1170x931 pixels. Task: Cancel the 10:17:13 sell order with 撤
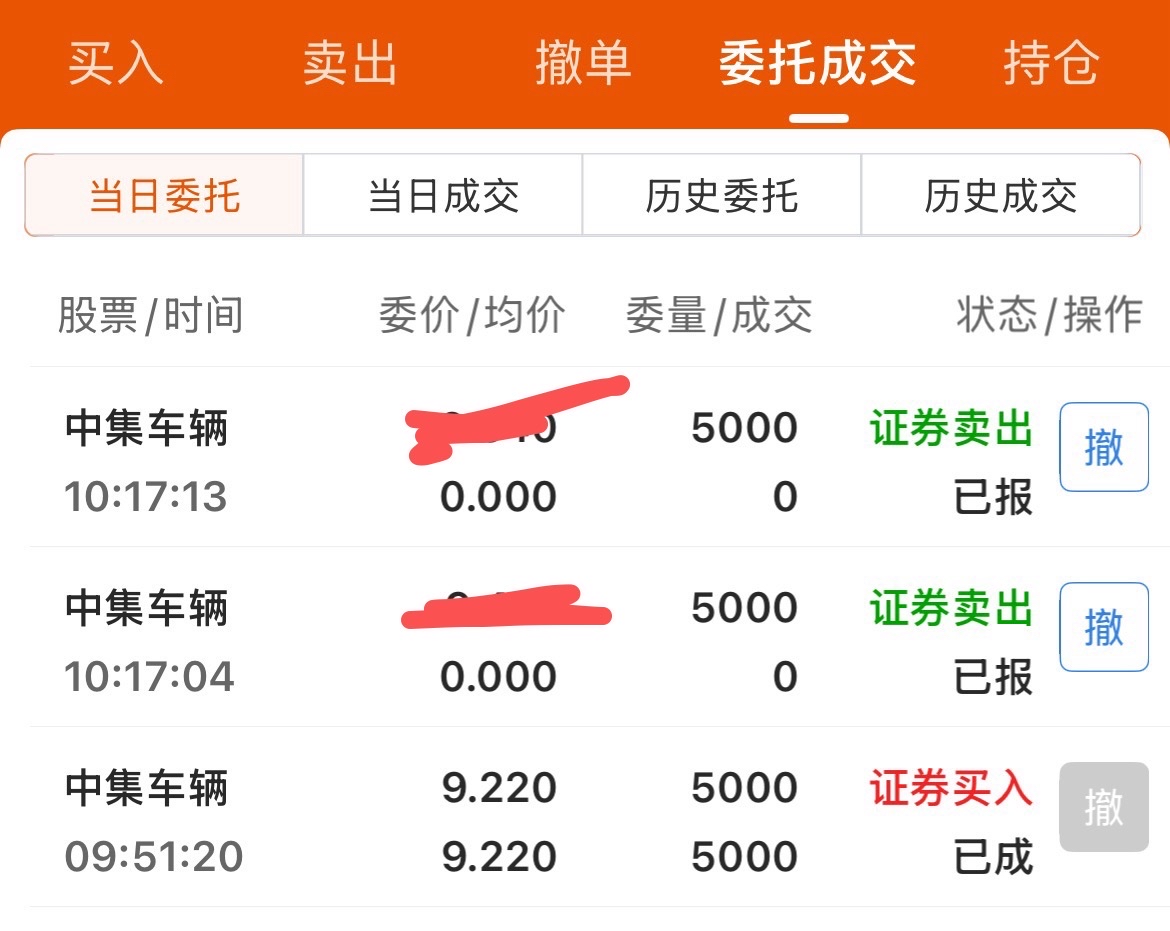click(x=1104, y=447)
